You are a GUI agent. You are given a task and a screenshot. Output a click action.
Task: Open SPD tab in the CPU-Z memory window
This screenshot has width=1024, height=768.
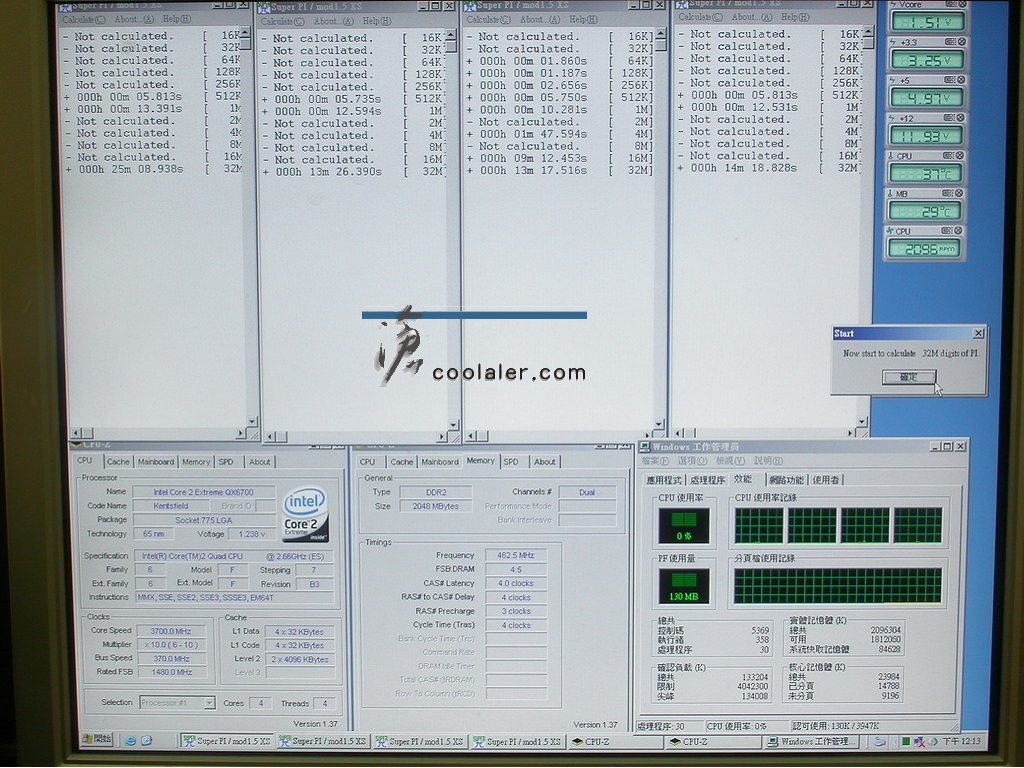coord(511,462)
